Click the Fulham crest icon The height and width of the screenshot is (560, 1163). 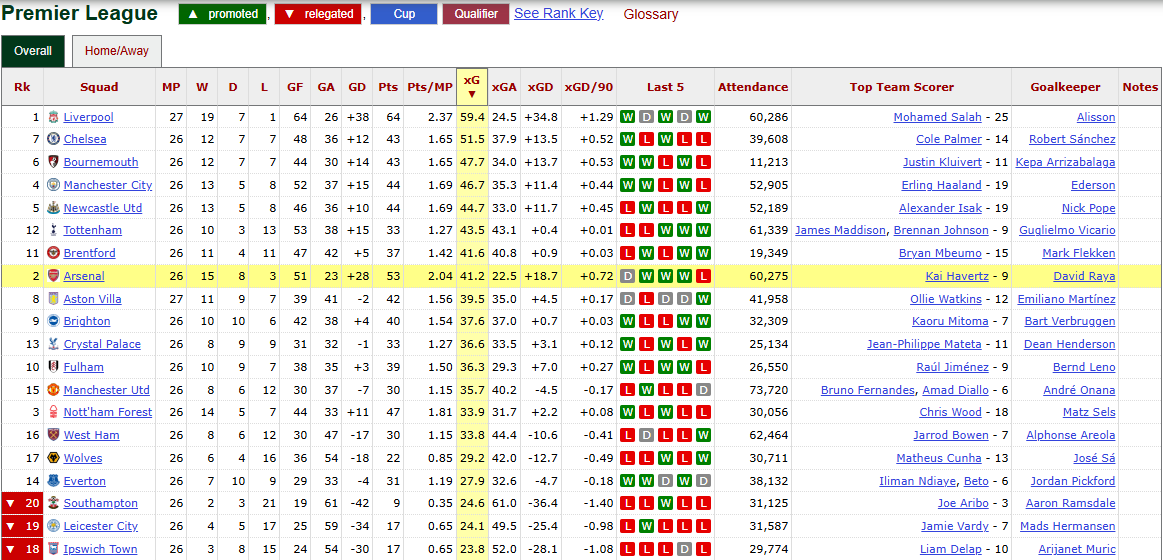[53, 367]
